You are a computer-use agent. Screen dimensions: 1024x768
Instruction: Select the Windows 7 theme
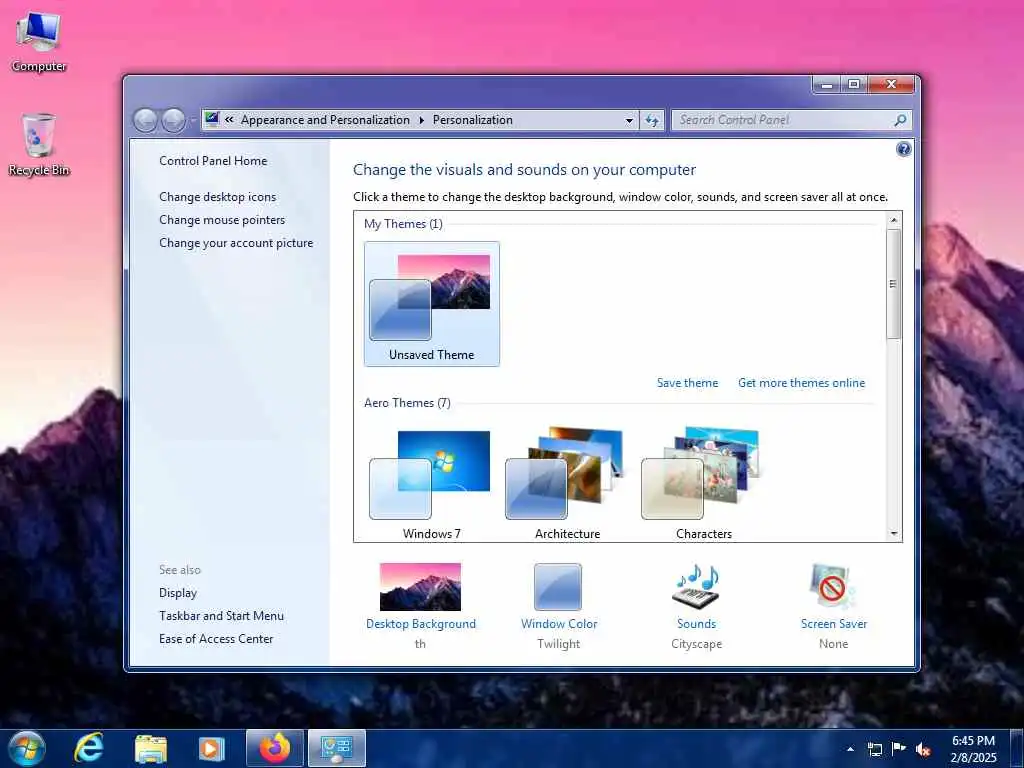click(x=431, y=484)
